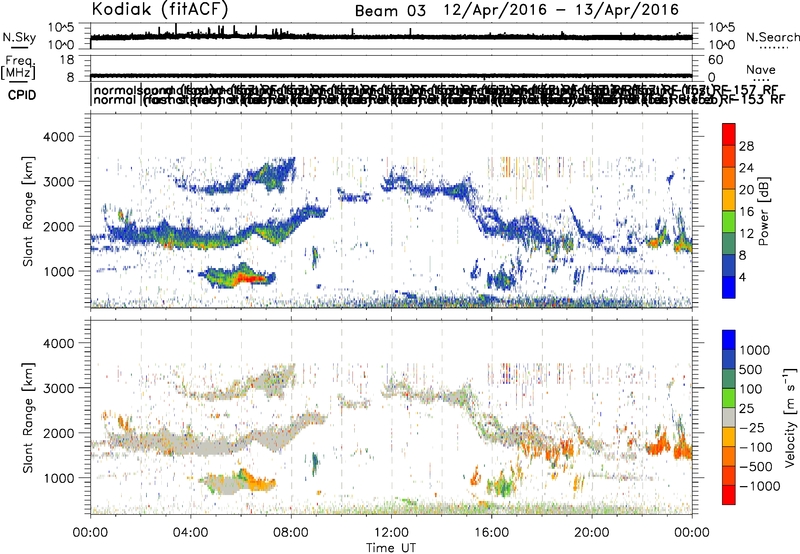Select the "Freq. [MHz]" axis label

18,67
